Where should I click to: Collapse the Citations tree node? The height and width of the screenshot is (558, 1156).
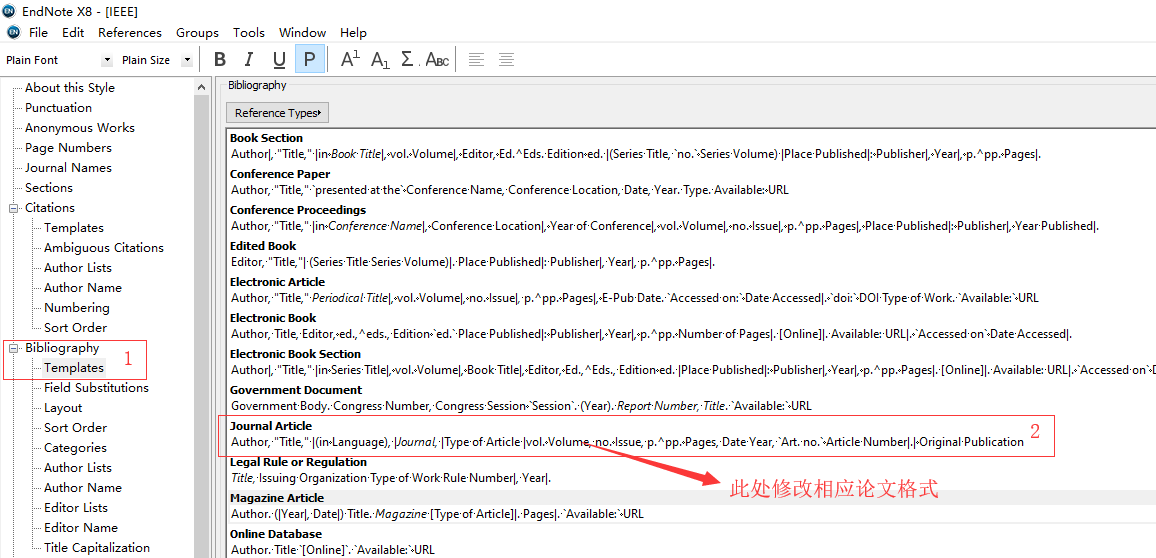(13, 209)
